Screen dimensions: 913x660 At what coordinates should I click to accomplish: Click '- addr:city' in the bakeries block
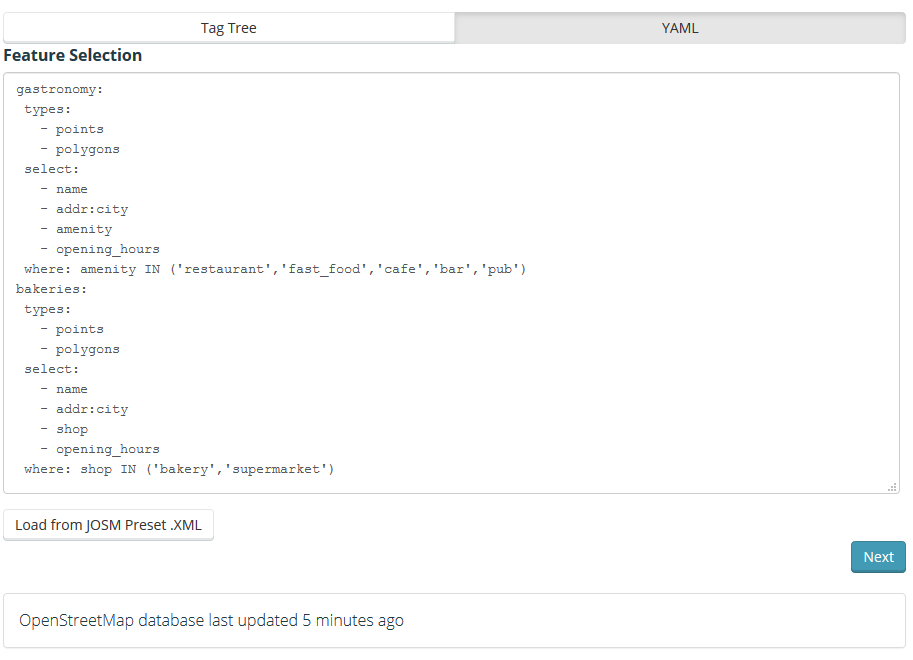pyautogui.click(x=85, y=409)
